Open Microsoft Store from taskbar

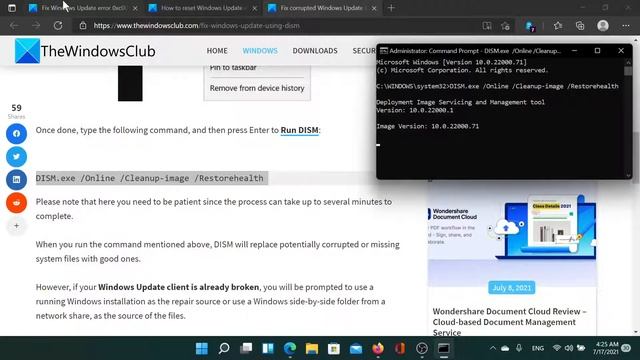click(x=334, y=348)
